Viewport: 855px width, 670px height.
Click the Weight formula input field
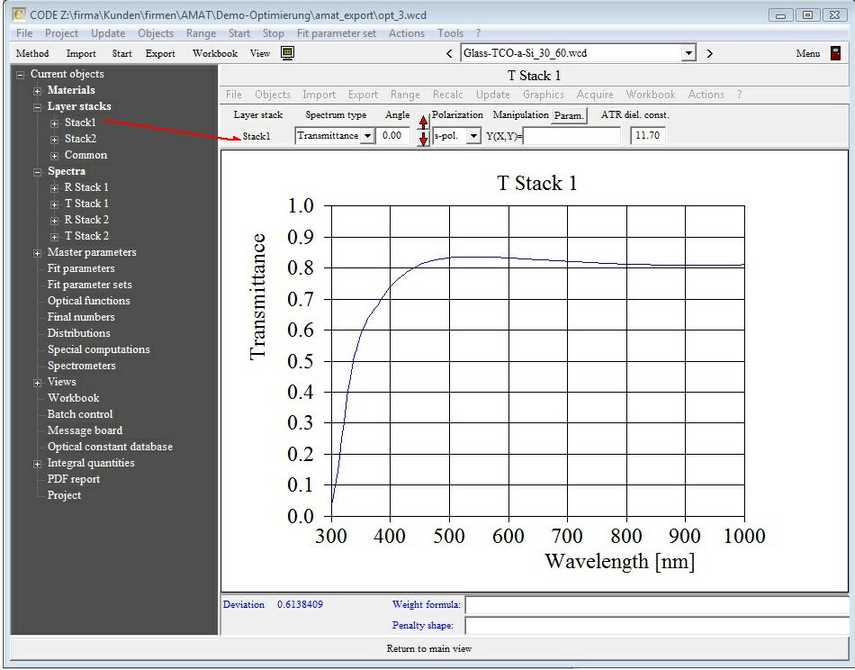(x=657, y=605)
